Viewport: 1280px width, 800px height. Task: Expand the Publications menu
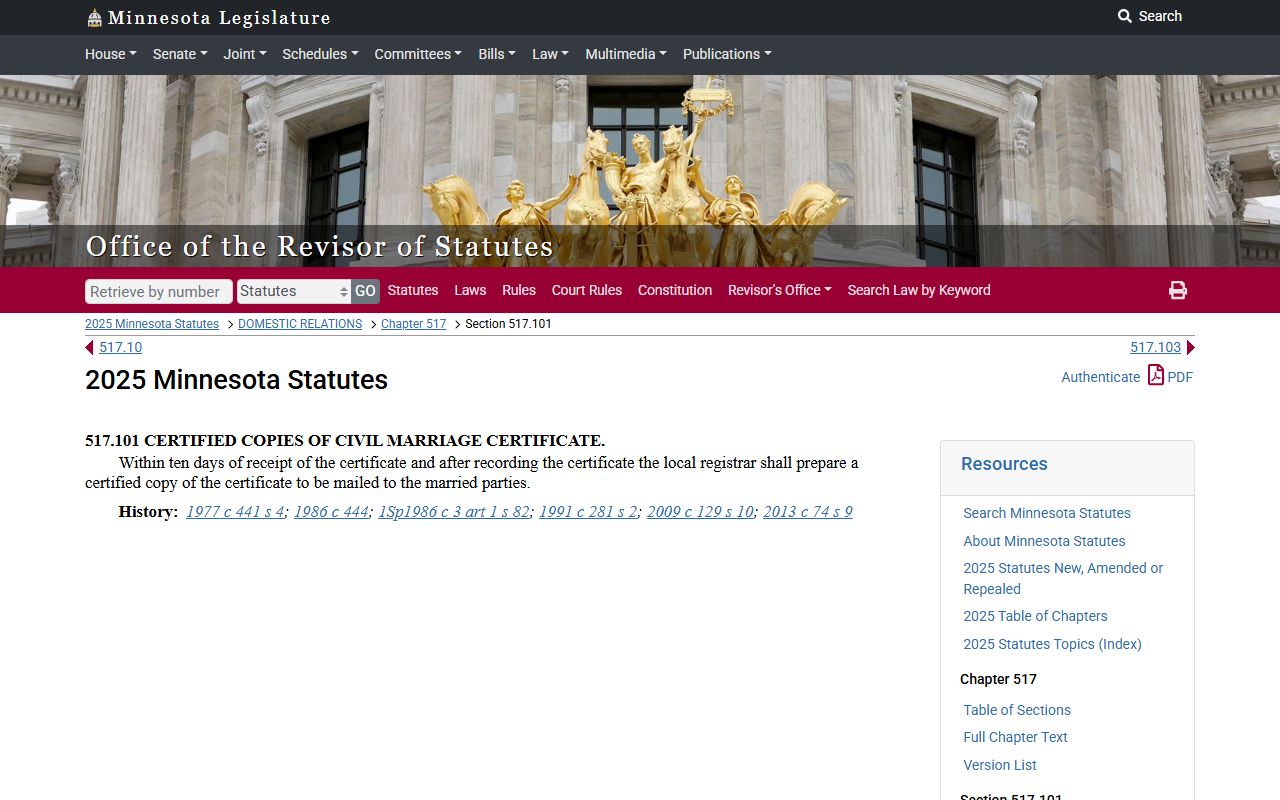[x=727, y=54]
